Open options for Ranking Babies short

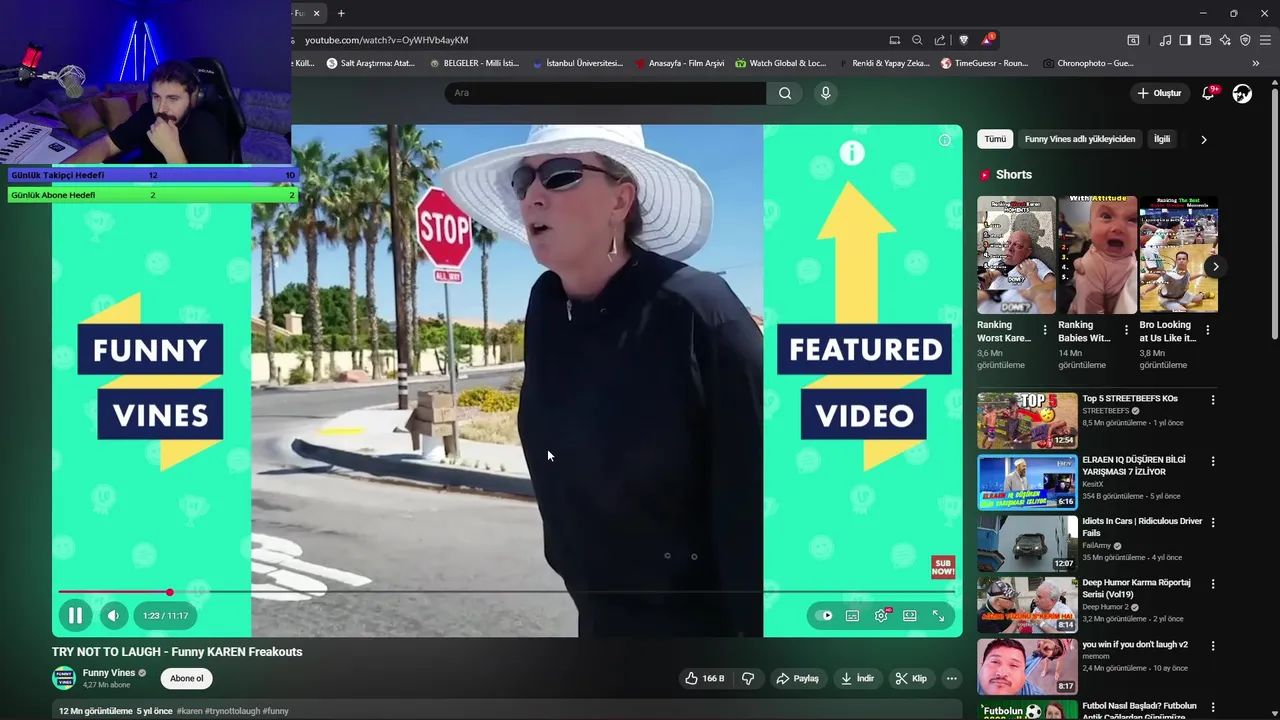click(x=1126, y=330)
